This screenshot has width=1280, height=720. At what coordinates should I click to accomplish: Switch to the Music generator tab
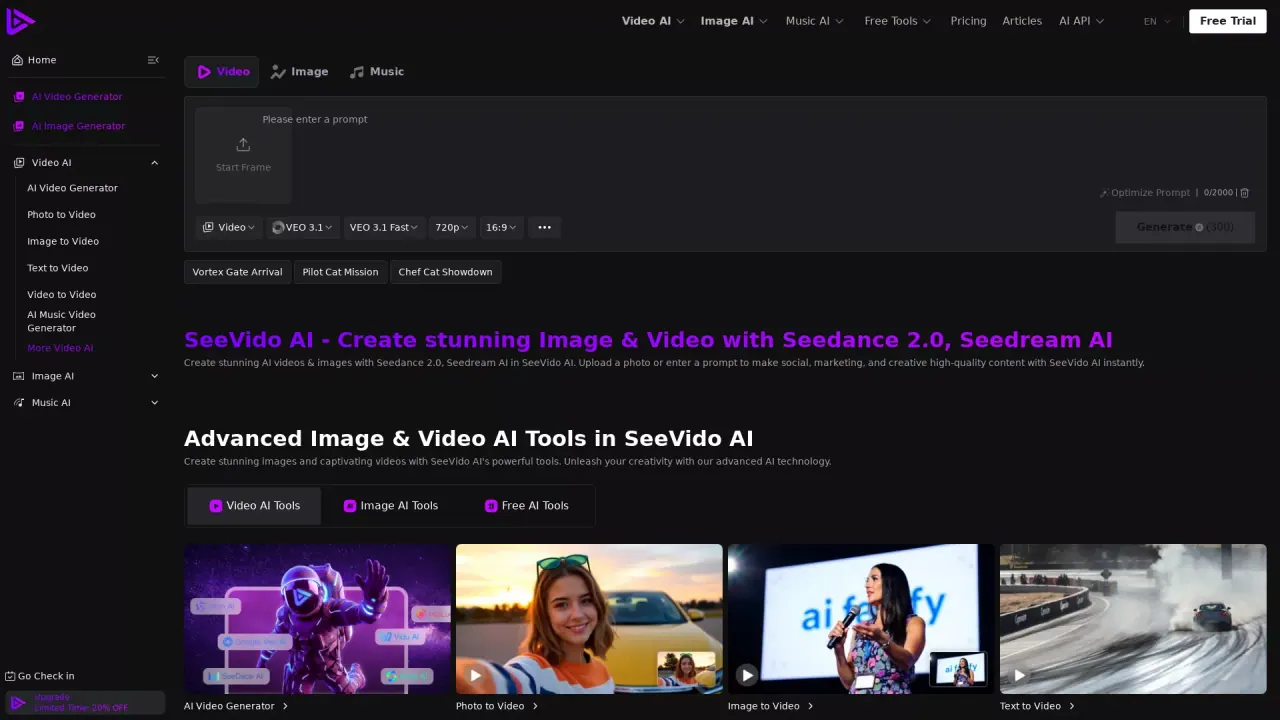377,72
